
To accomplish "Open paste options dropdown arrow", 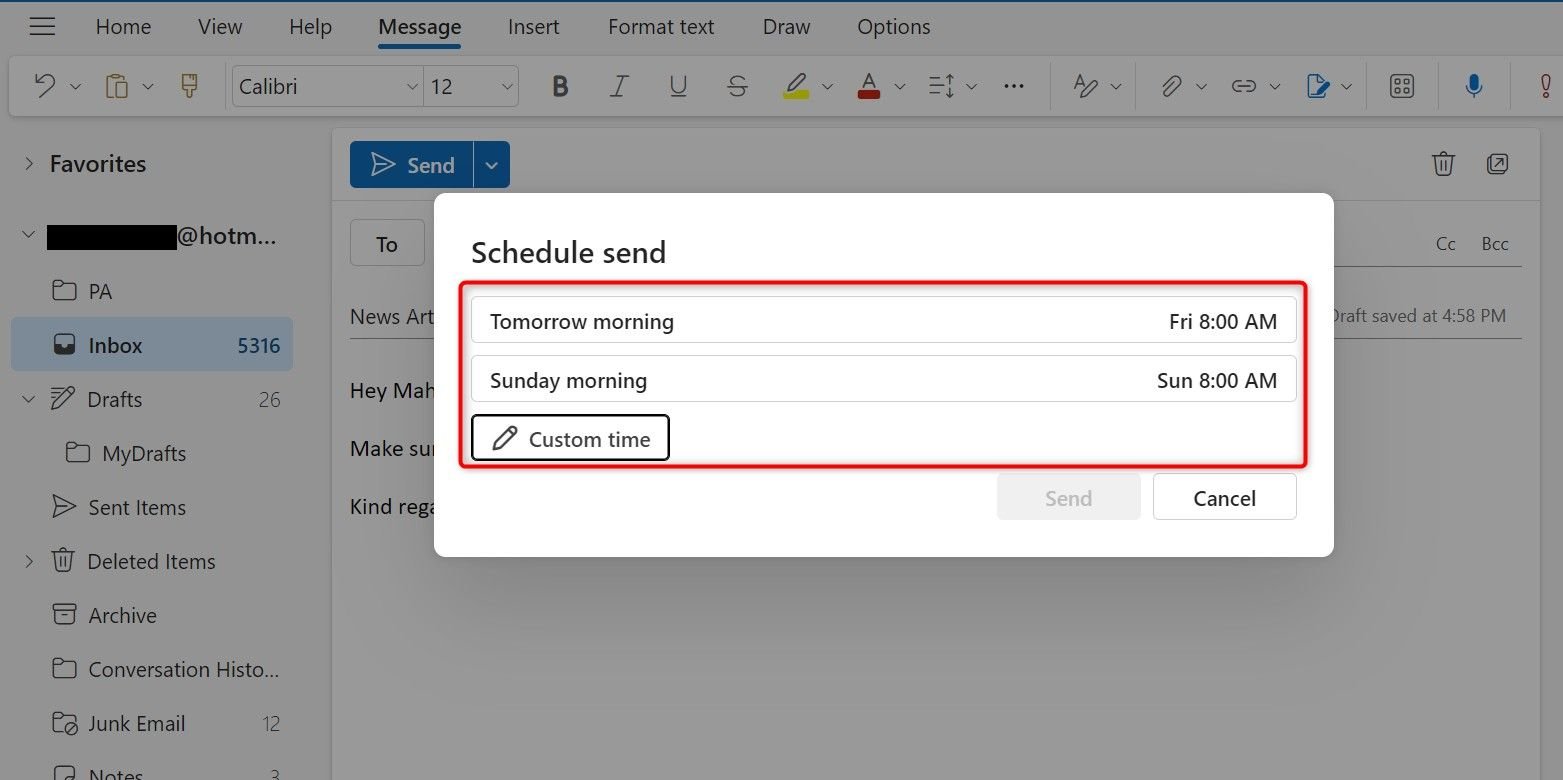I will click(x=148, y=87).
